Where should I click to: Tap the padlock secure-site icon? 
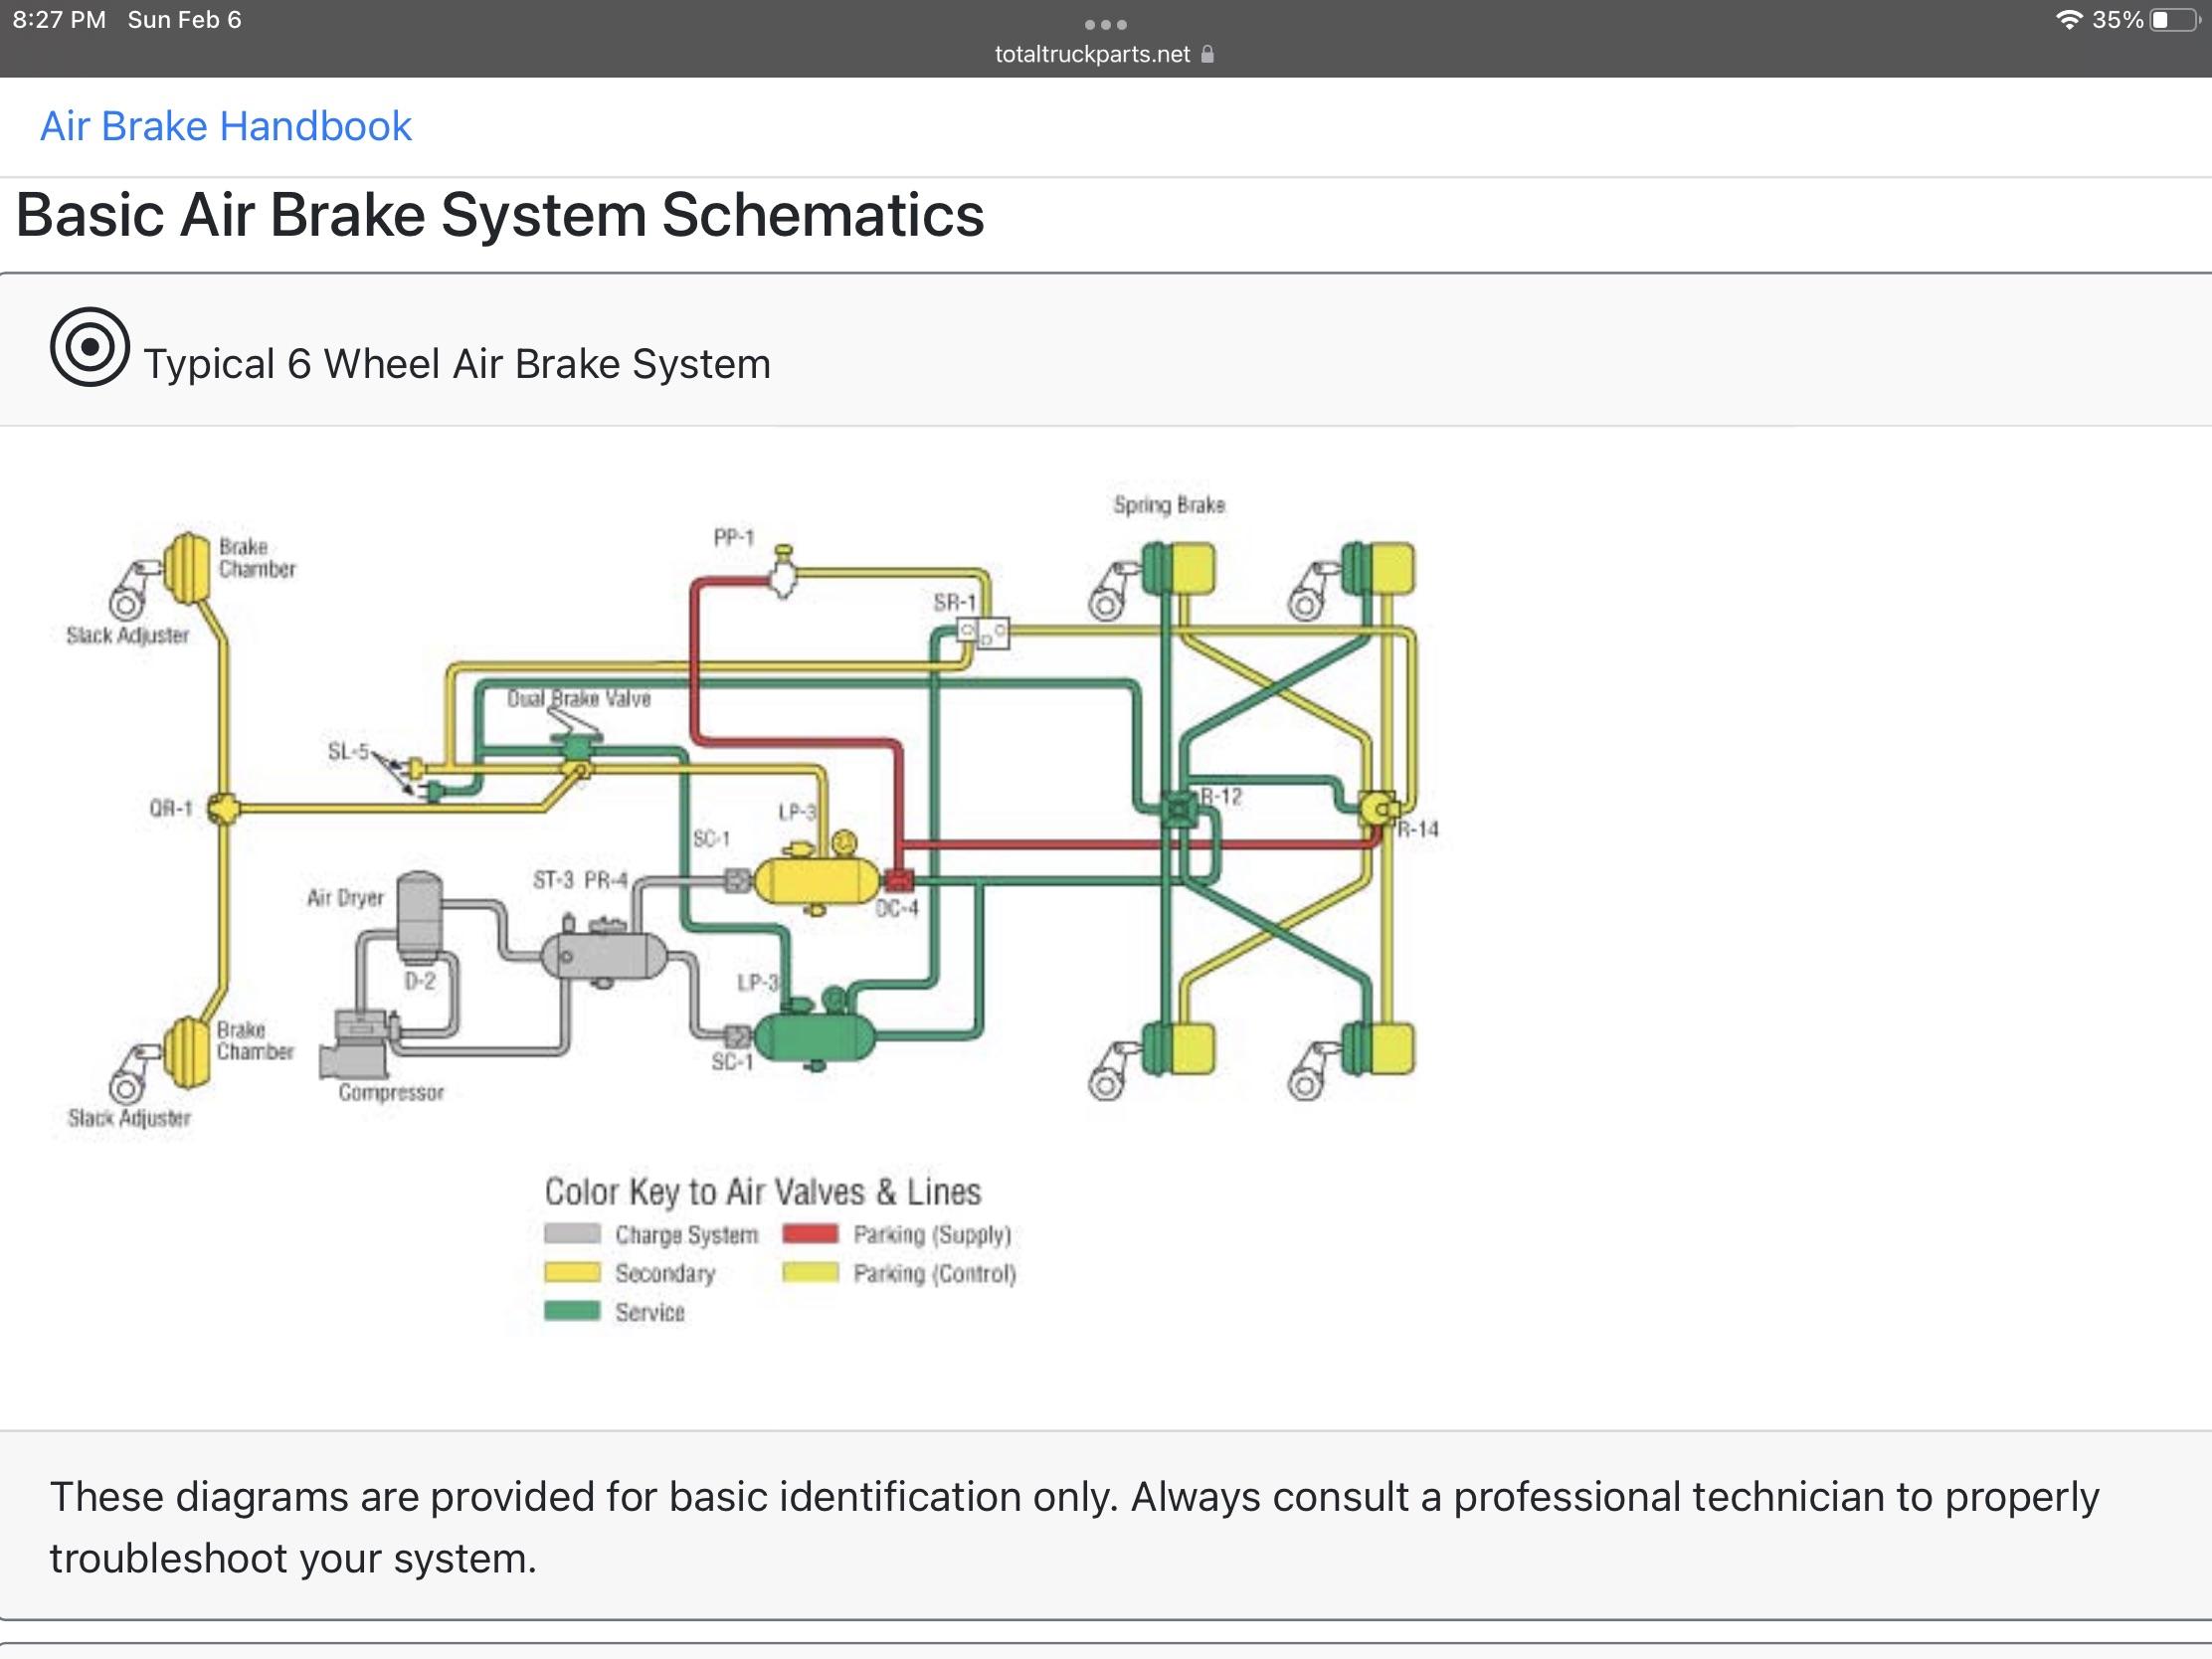coord(1207,54)
